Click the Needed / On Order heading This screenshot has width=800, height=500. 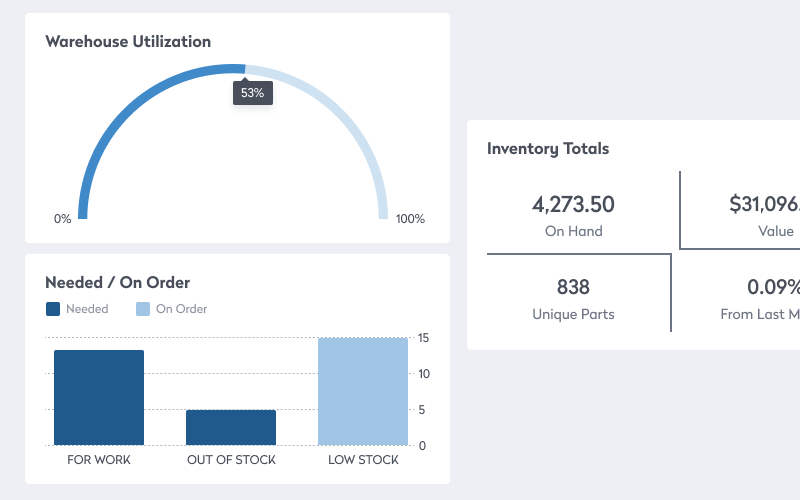tap(118, 282)
